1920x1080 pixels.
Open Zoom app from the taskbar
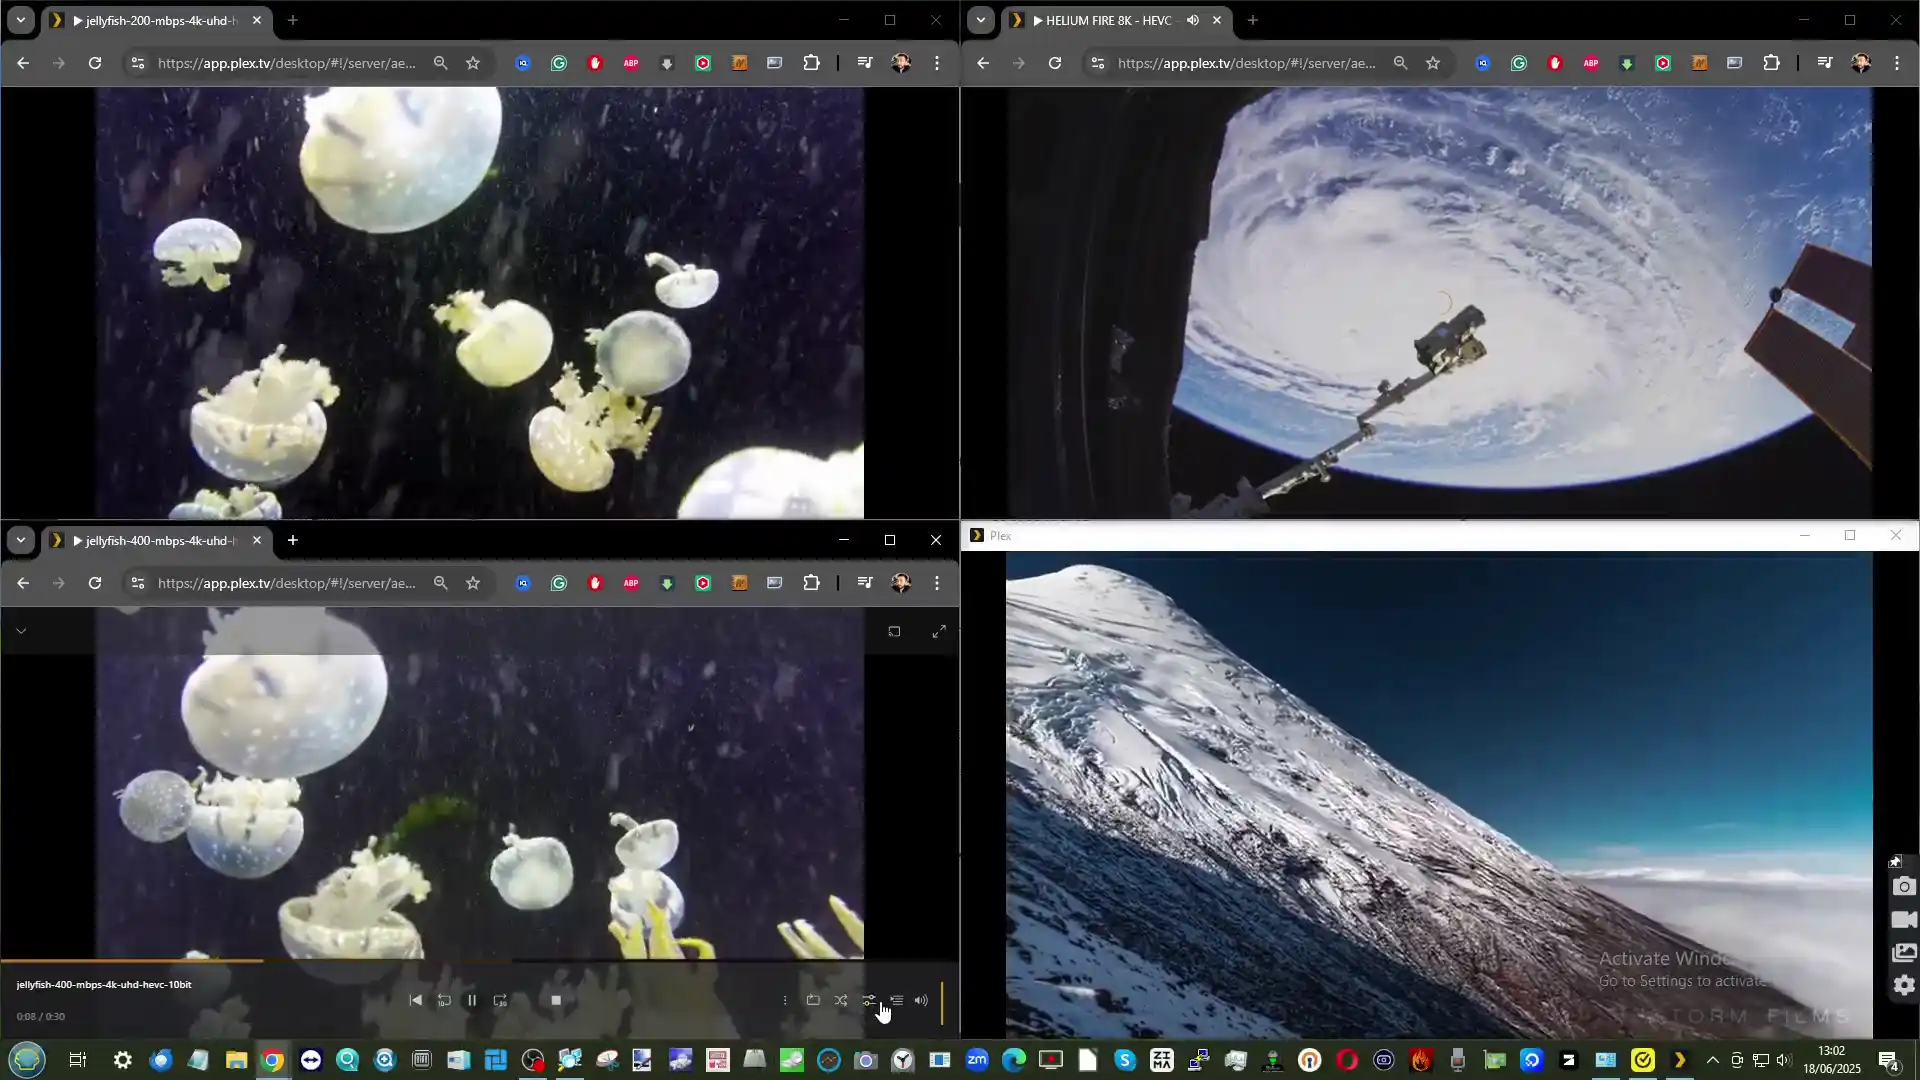tap(977, 1060)
